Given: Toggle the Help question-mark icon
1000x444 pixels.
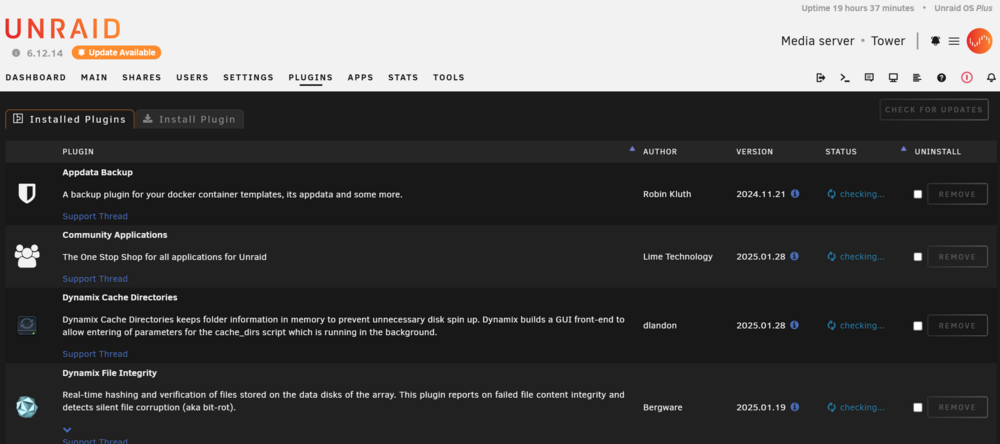Looking at the screenshot, I should click(941, 78).
